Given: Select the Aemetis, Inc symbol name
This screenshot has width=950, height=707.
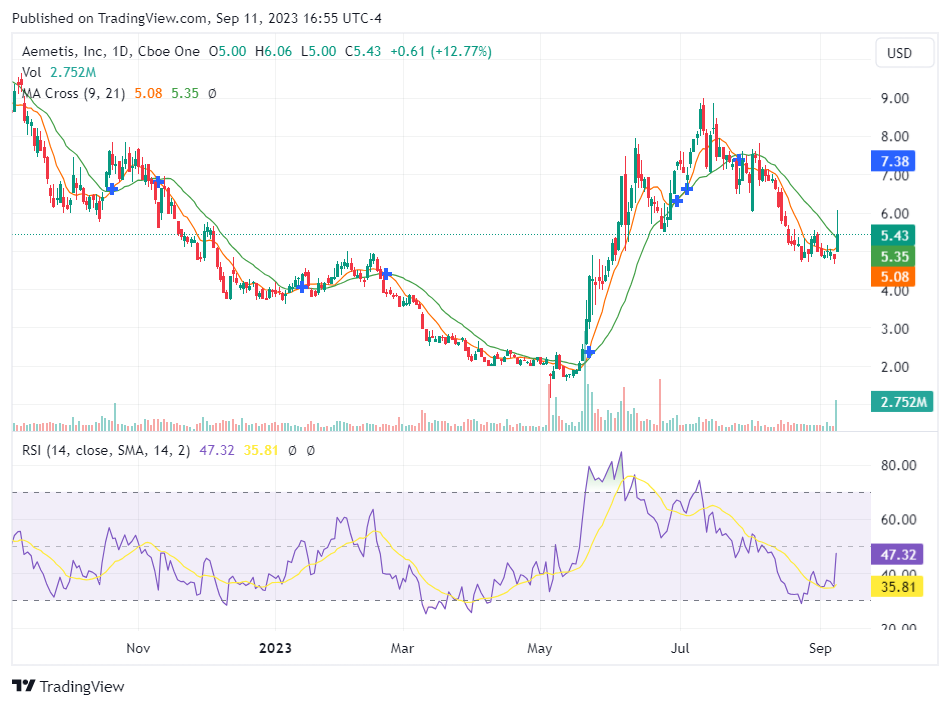Looking at the screenshot, I should (63, 51).
